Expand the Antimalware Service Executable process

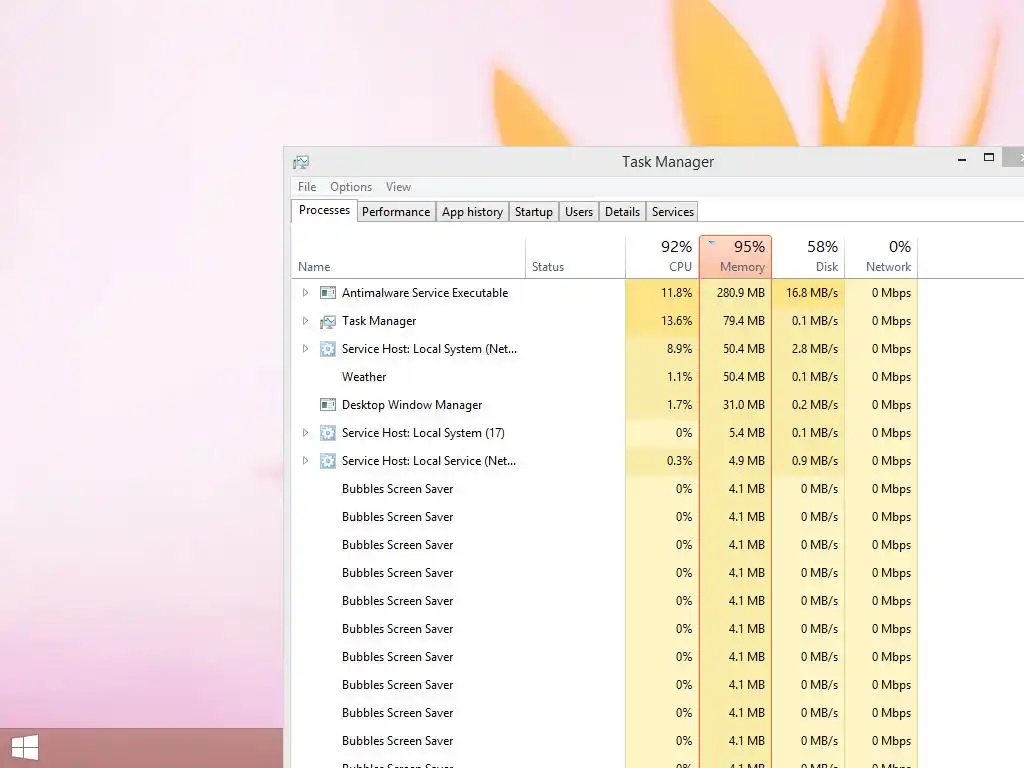tap(305, 293)
